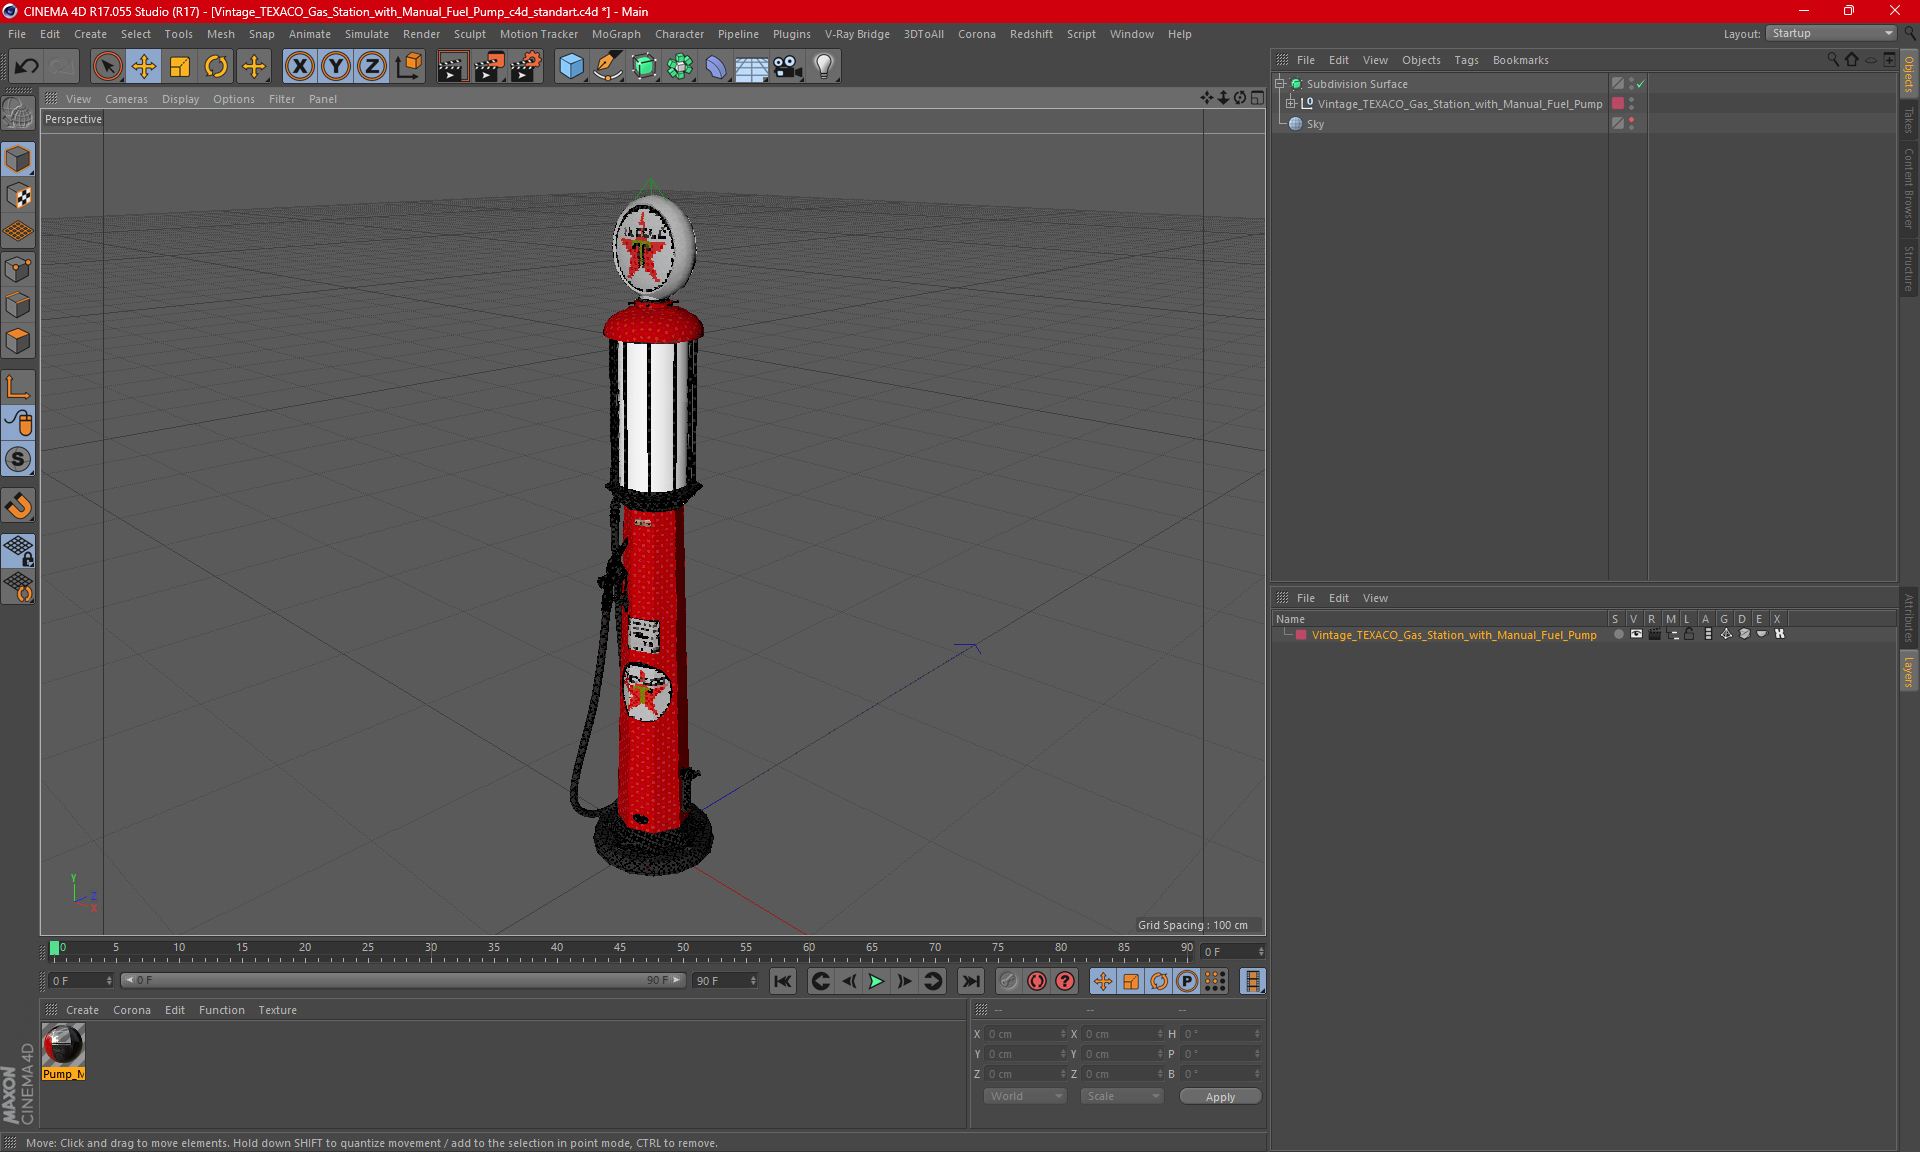
Task: Play animation forward
Action: pyautogui.click(x=876, y=981)
